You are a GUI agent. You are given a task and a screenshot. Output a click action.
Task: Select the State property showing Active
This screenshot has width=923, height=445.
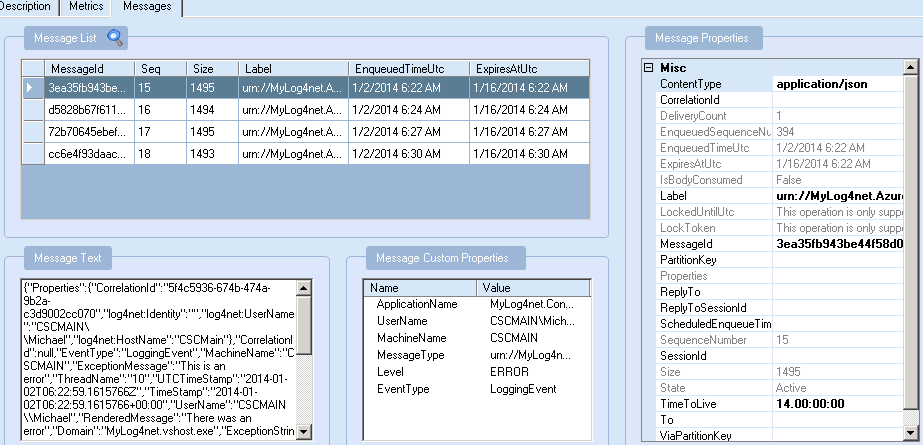pyautogui.click(x=781, y=388)
